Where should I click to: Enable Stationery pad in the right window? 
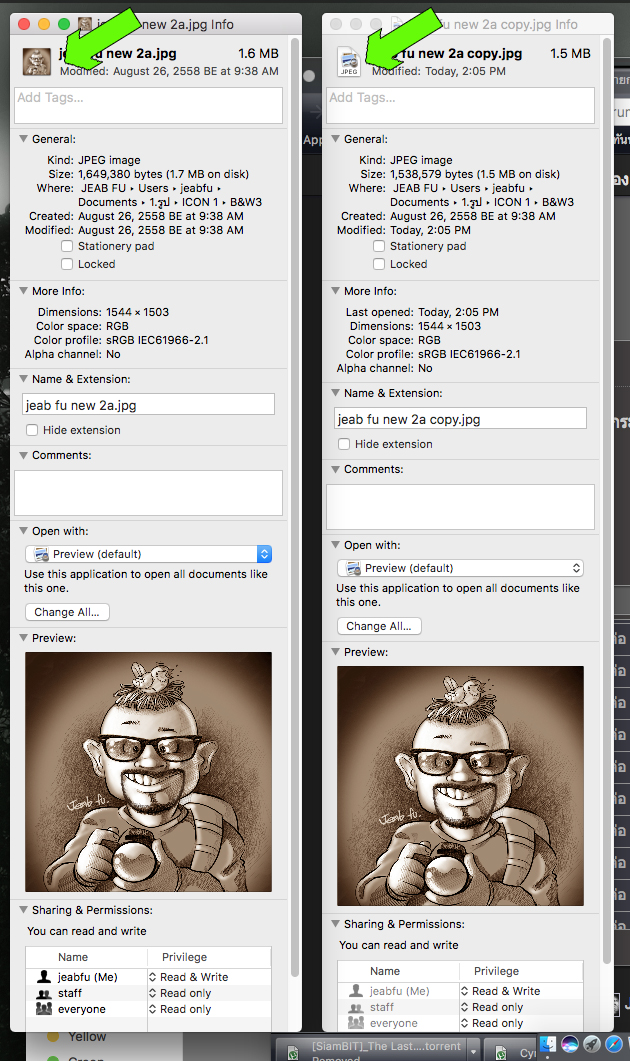coord(379,246)
